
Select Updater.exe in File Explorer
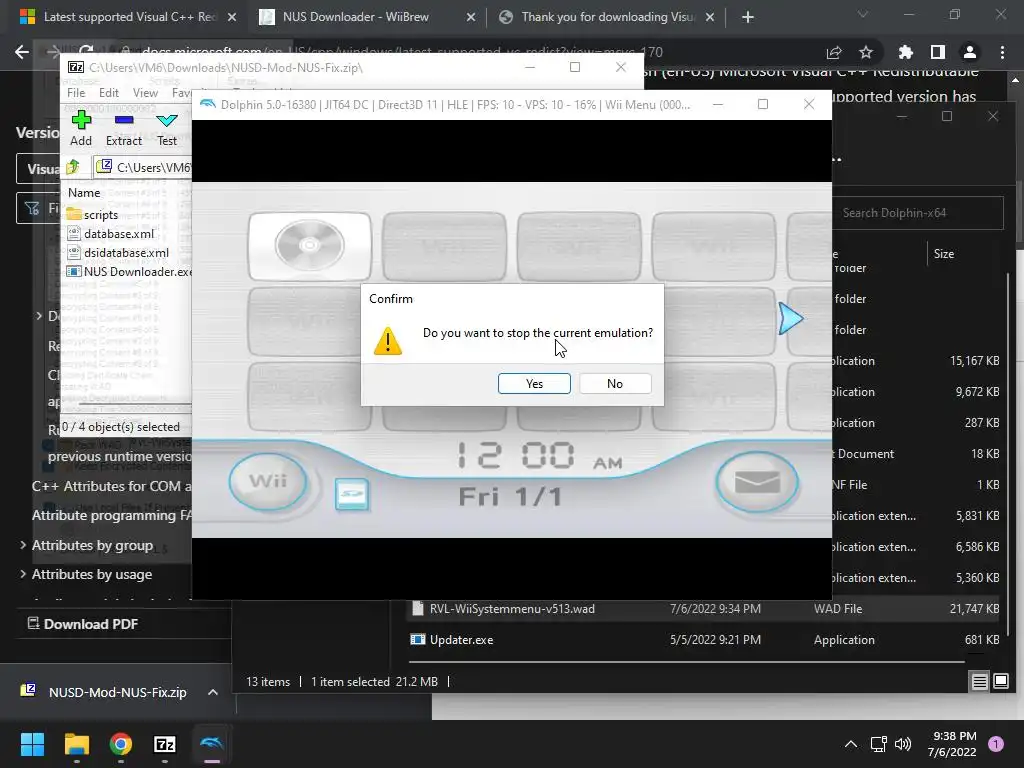click(704, 640)
